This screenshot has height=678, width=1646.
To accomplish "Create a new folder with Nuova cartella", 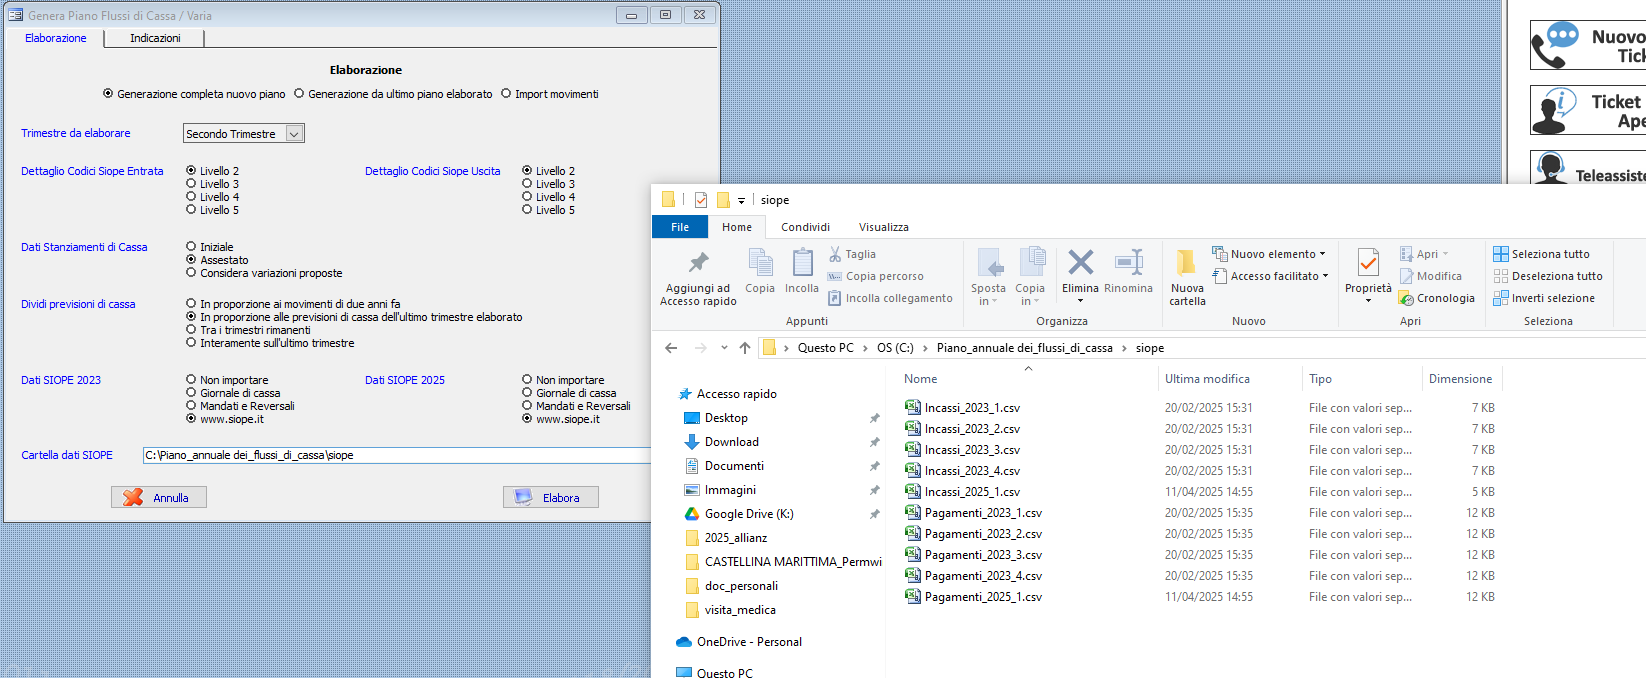I will (1187, 264).
